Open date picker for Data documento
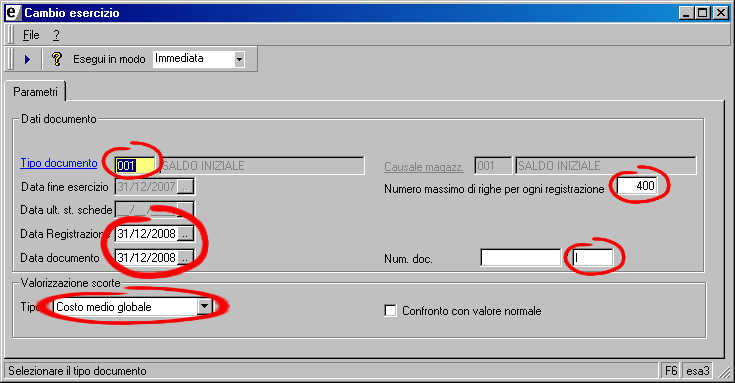 point(186,258)
